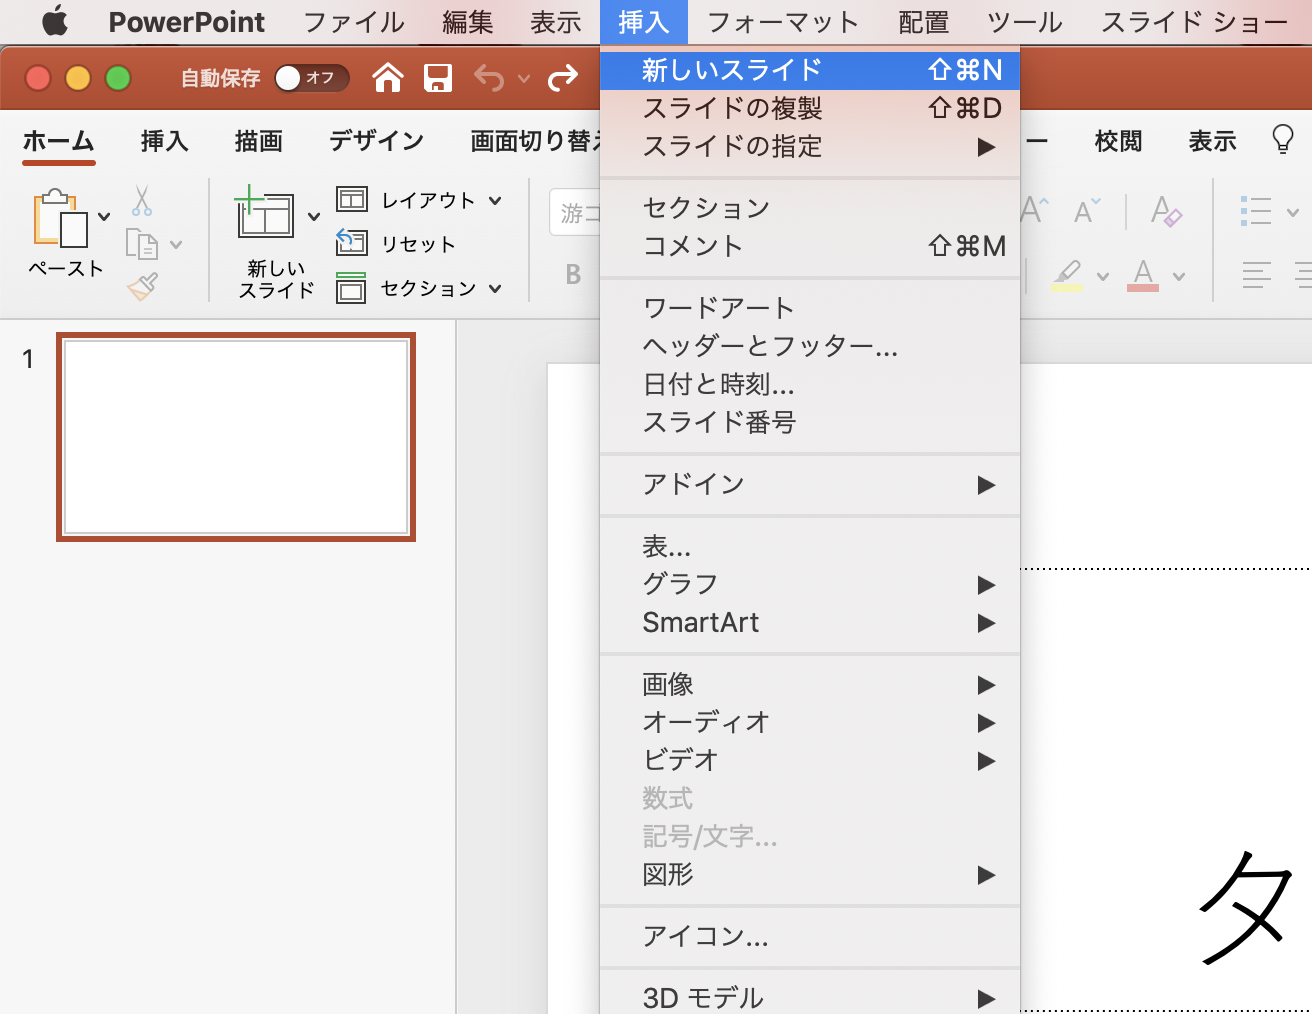Click the lightbulb Tell Me icon

click(x=1283, y=140)
